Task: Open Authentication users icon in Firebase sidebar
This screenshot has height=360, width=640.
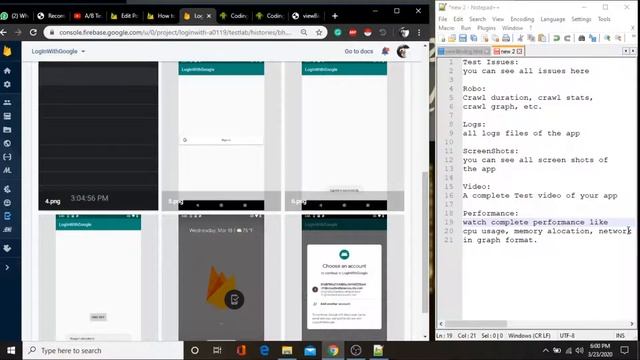Action: [7, 102]
